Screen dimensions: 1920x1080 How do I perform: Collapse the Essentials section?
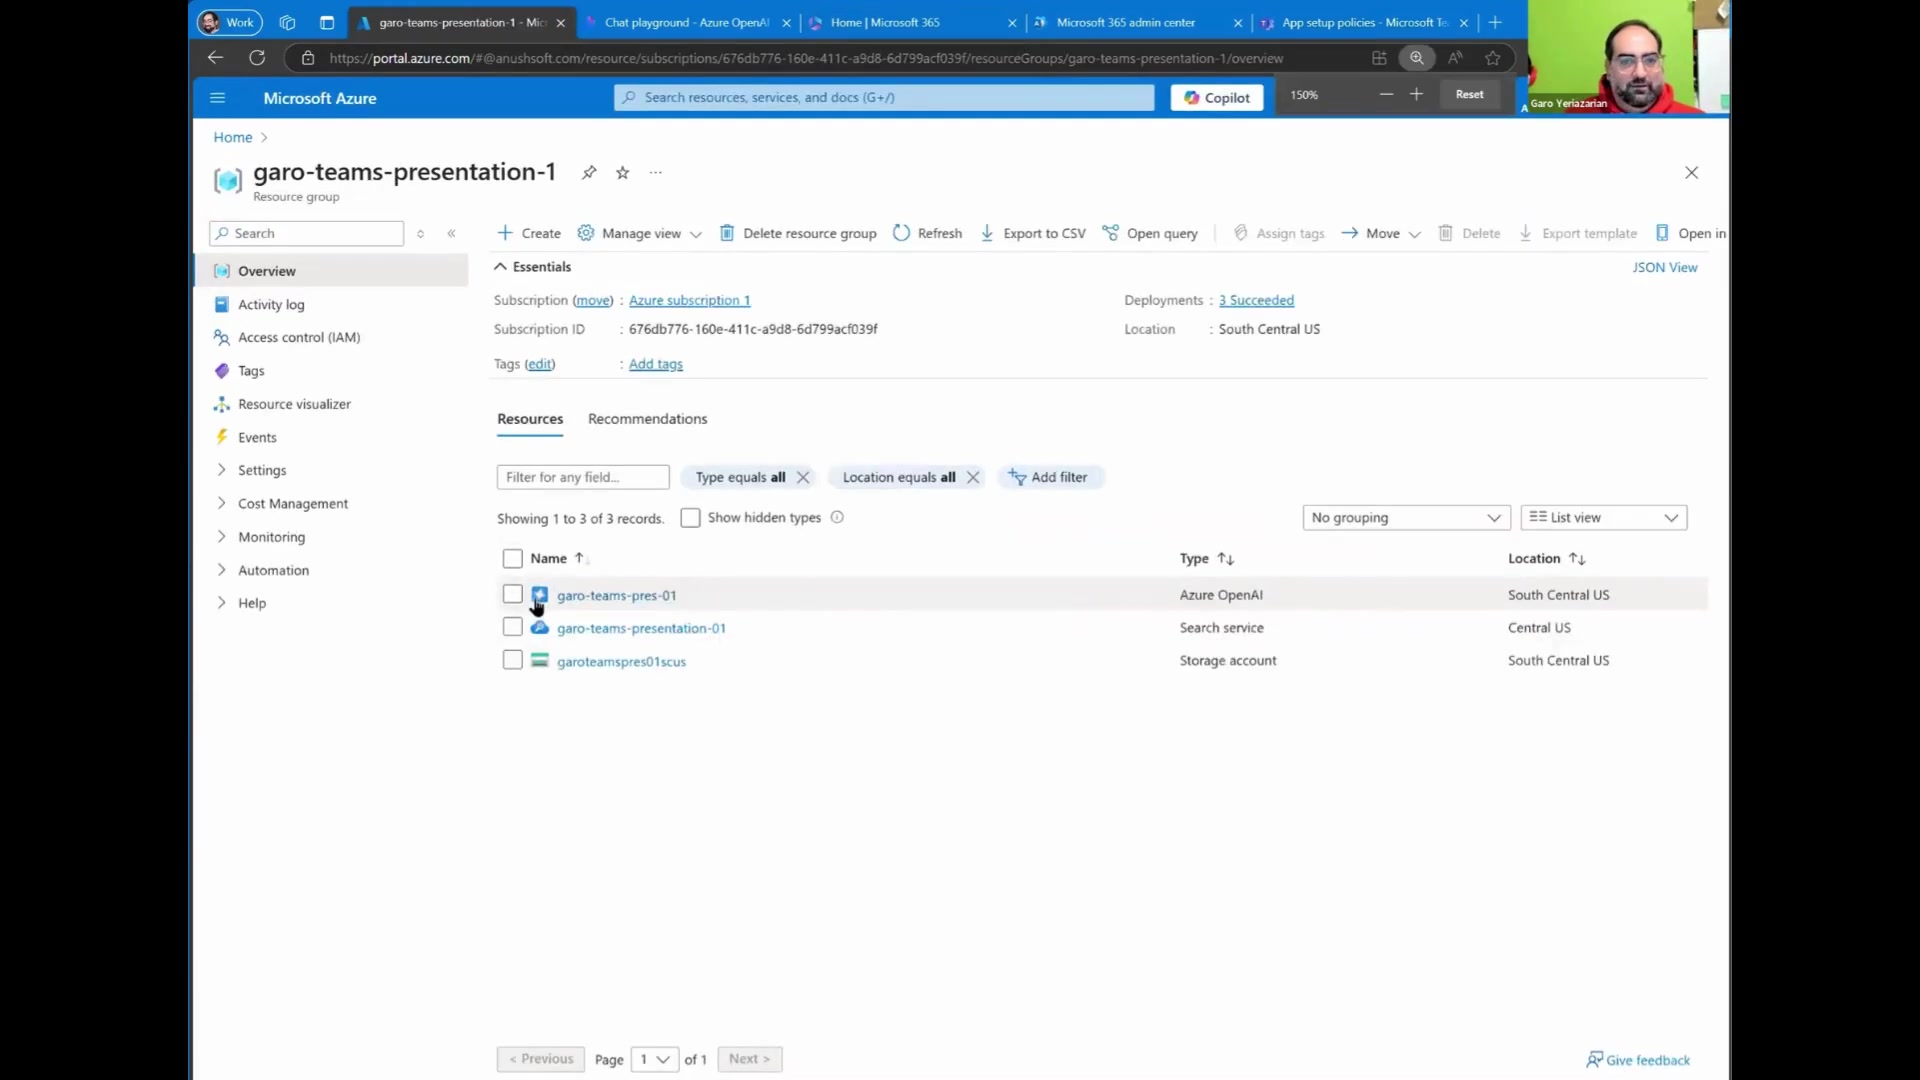(532, 267)
